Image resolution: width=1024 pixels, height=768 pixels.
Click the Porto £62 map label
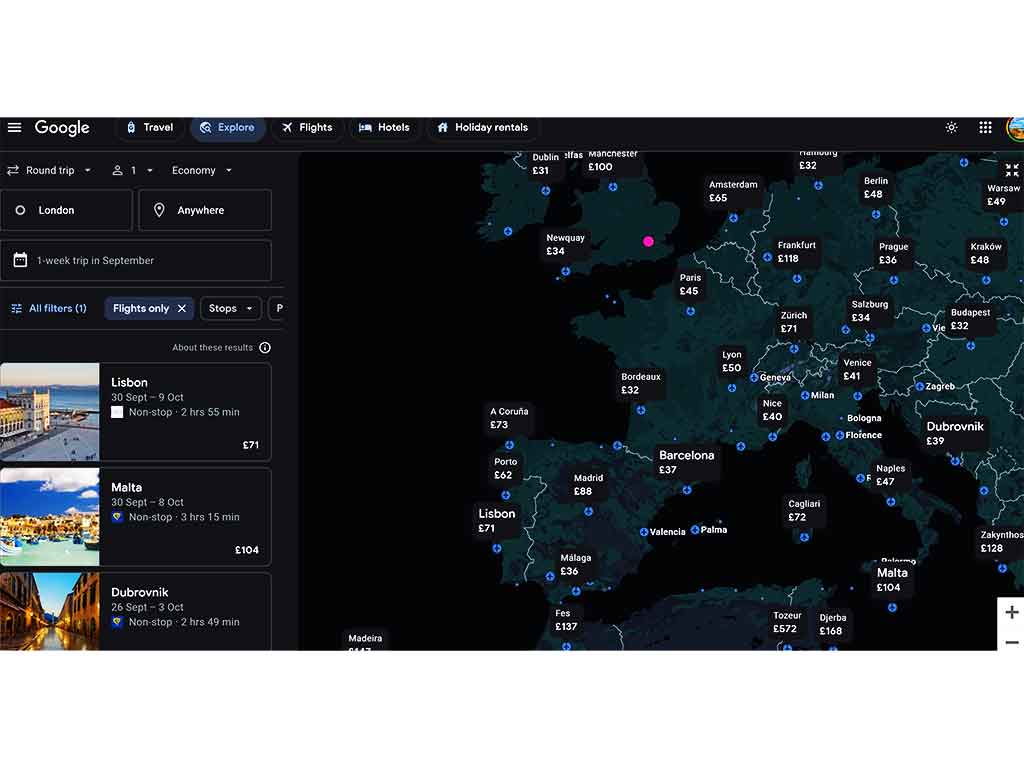(505, 468)
